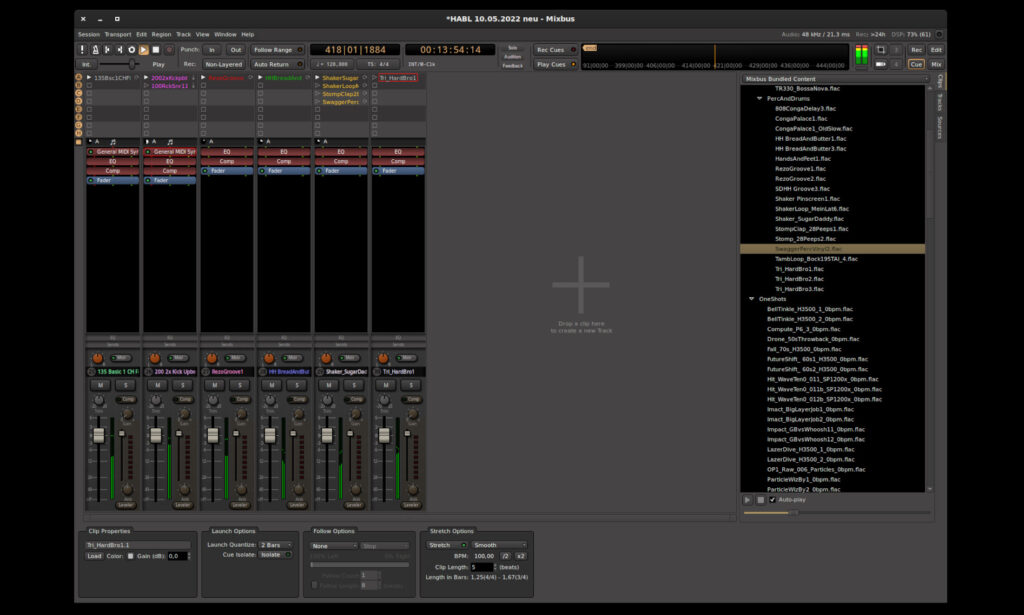The image size is (1024, 615).
Task: Collapse the OneShots folder
Action: (752, 299)
